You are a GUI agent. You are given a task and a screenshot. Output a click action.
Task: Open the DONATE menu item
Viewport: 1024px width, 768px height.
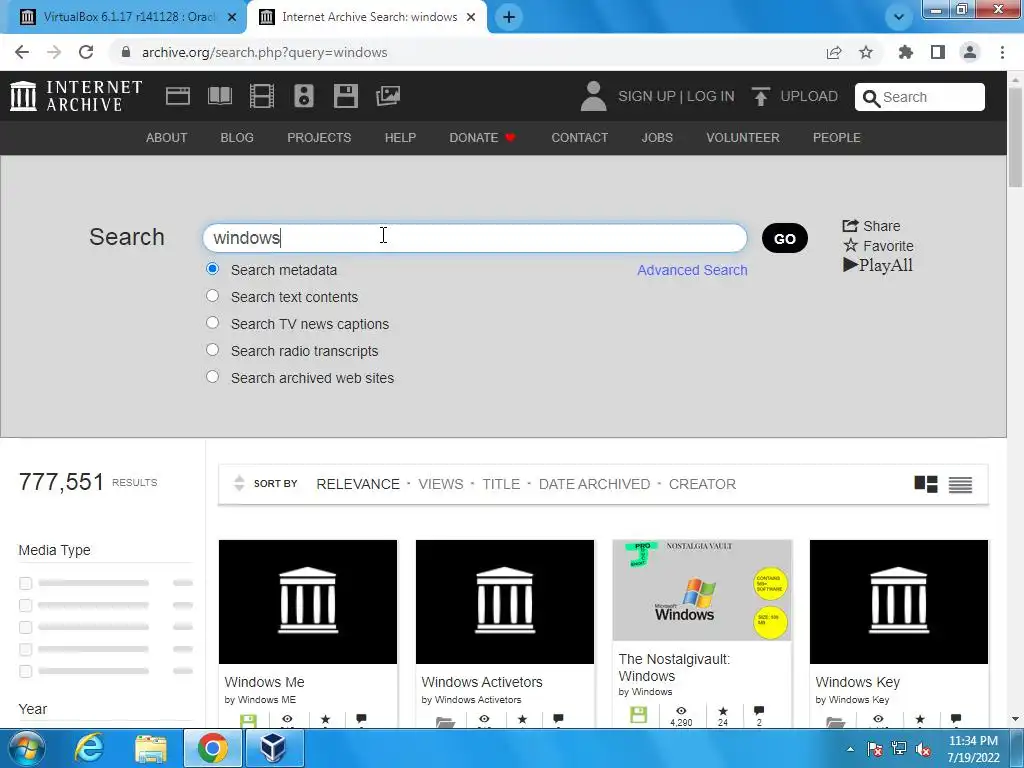[x=482, y=138]
